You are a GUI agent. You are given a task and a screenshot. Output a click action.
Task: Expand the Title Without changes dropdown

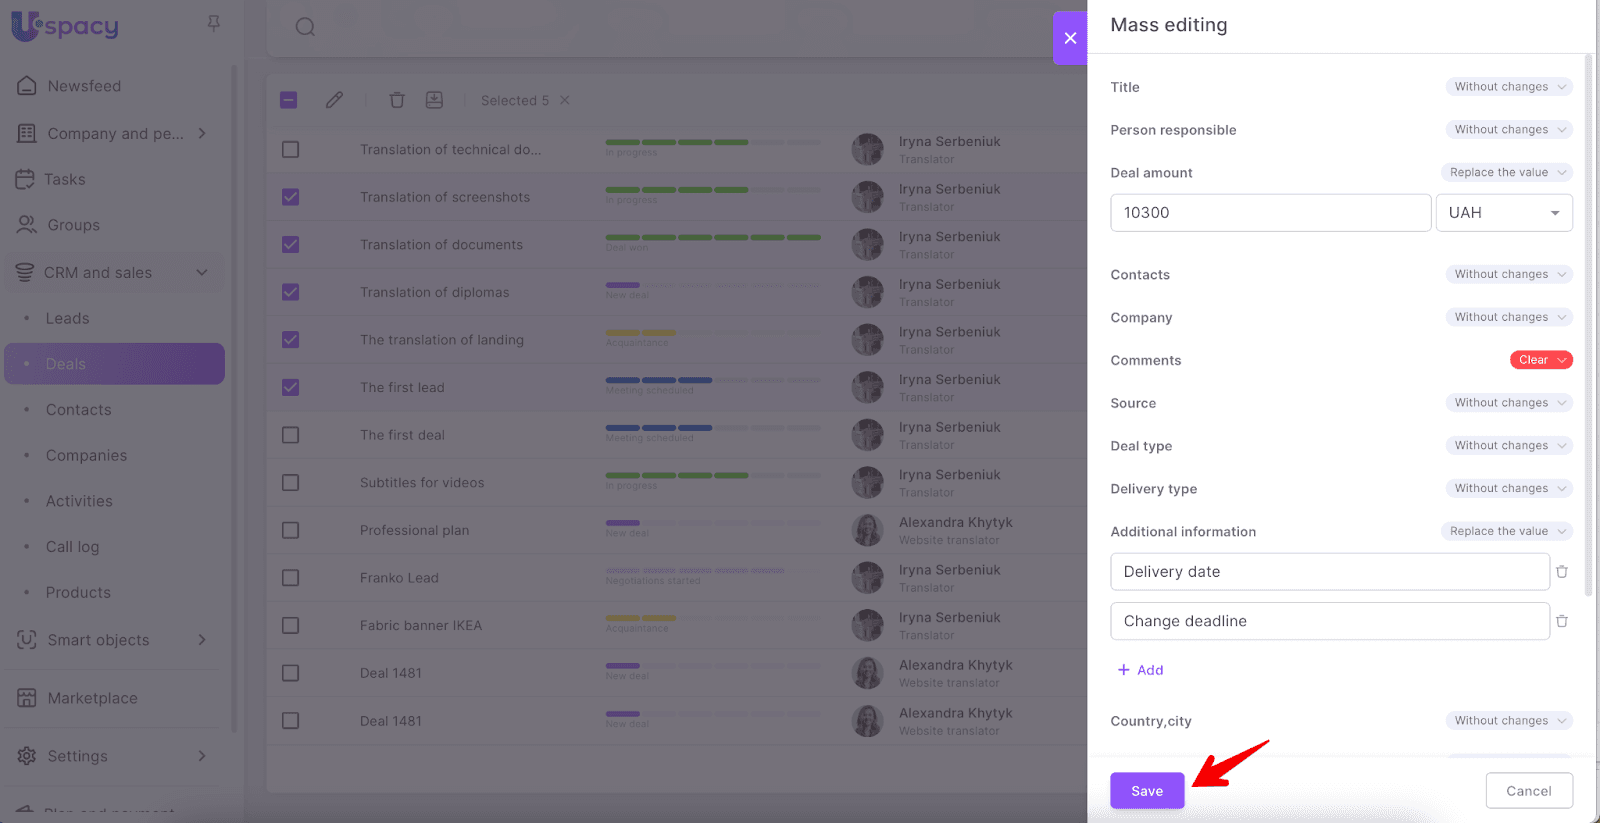(1508, 87)
